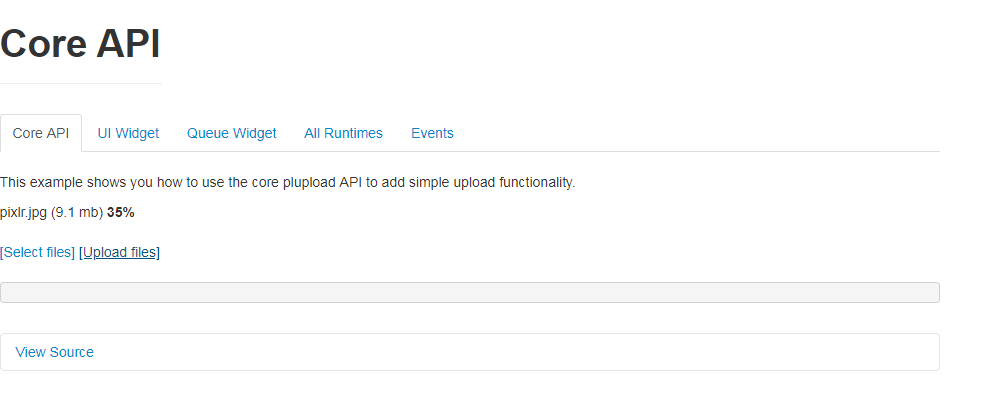Click the active Core API tab
Image resolution: width=998 pixels, height=414 pixels.
(x=41, y=133)
